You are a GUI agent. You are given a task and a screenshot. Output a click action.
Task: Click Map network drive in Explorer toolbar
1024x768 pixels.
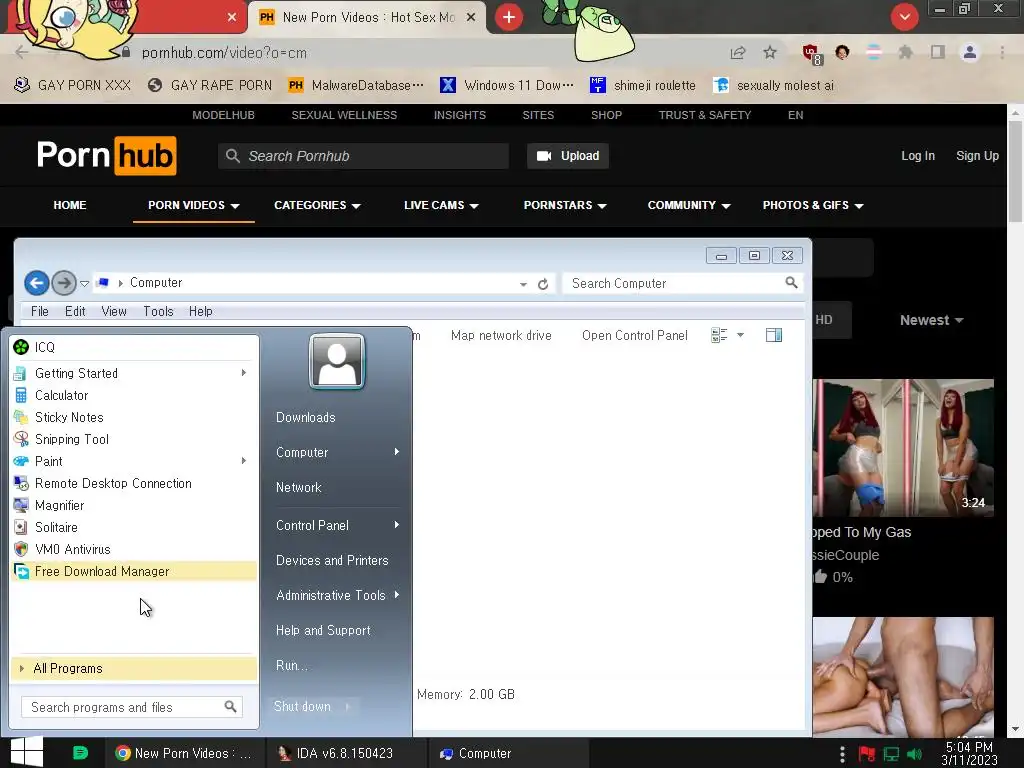click(501, 336)
